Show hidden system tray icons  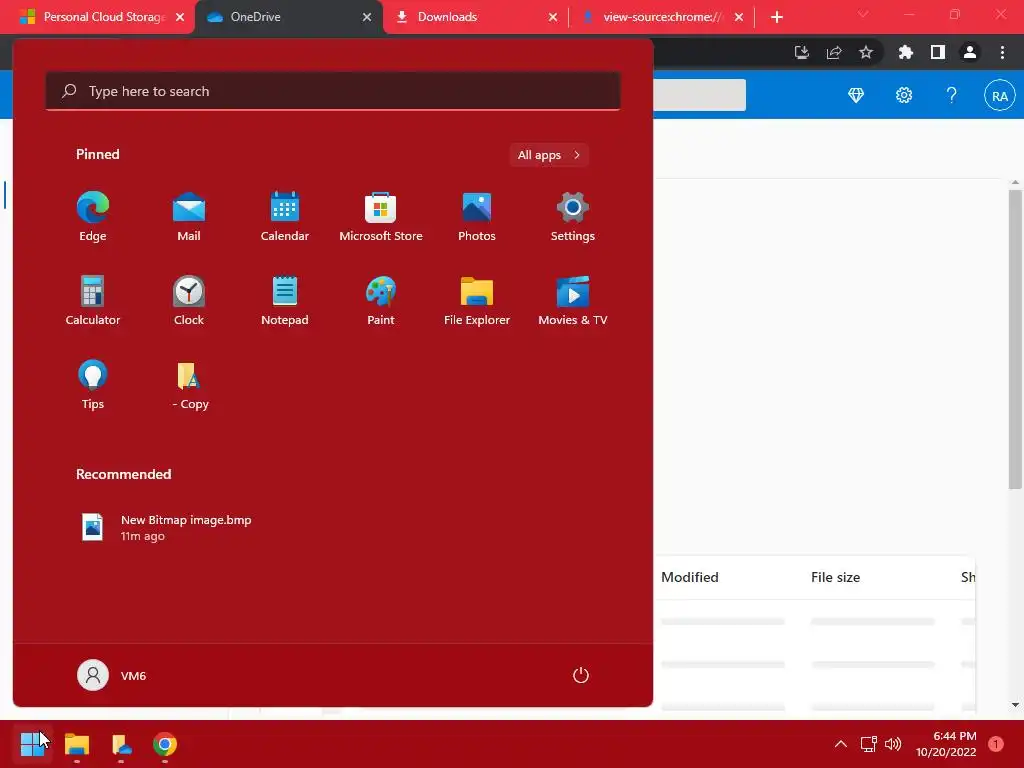pos(841,744)
